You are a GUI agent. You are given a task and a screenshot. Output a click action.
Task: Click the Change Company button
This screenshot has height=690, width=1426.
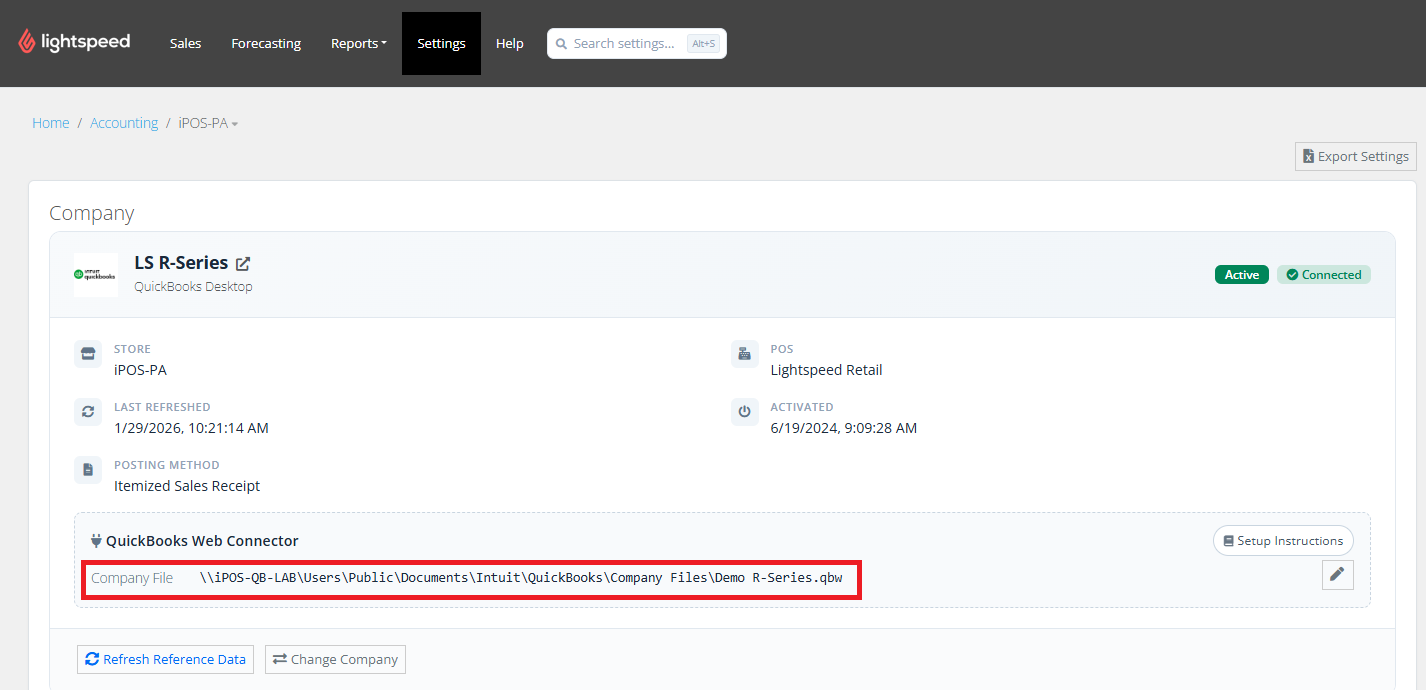[x=335, y=659]
